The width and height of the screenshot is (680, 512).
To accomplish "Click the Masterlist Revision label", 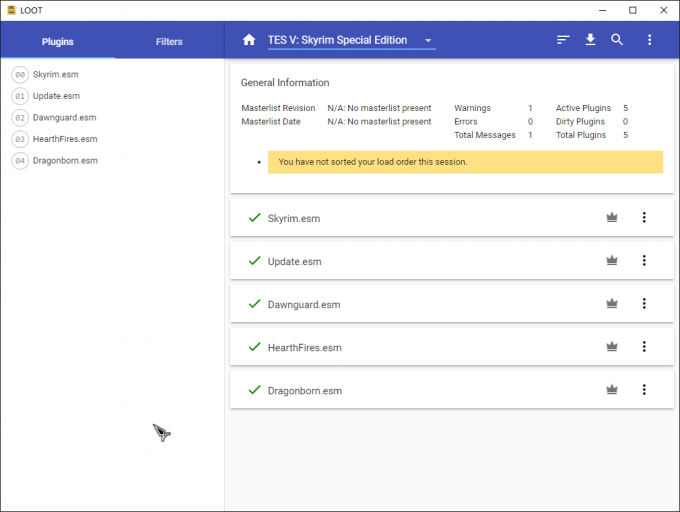I will coord(278,108).
